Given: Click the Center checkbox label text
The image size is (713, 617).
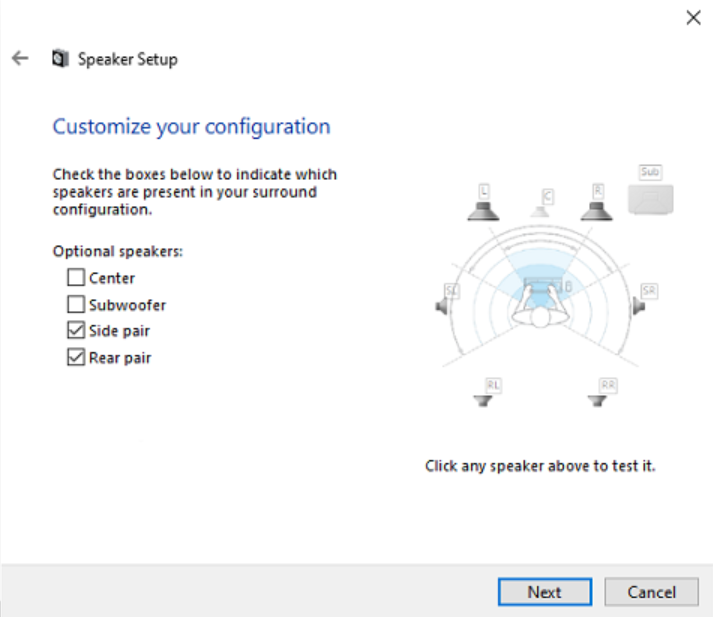Looking at the screenshot, I should pyautogui.click(x=112, y=278).
